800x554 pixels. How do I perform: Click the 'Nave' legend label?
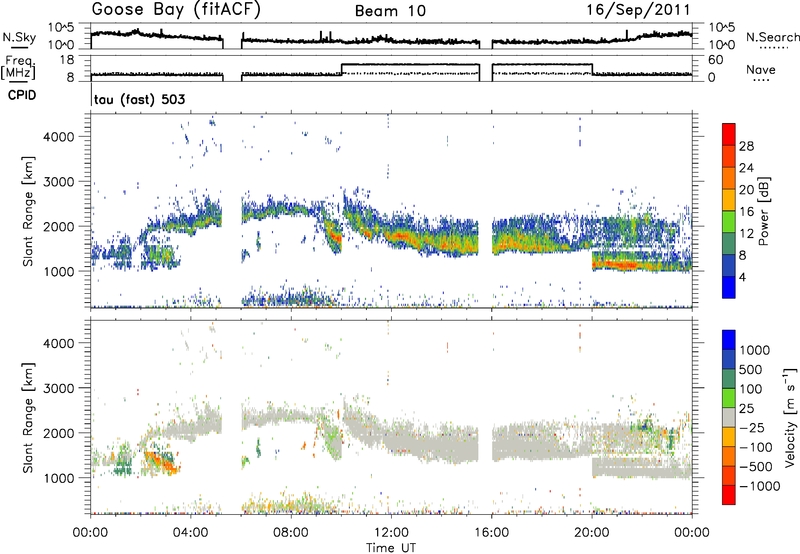(761, 70)
